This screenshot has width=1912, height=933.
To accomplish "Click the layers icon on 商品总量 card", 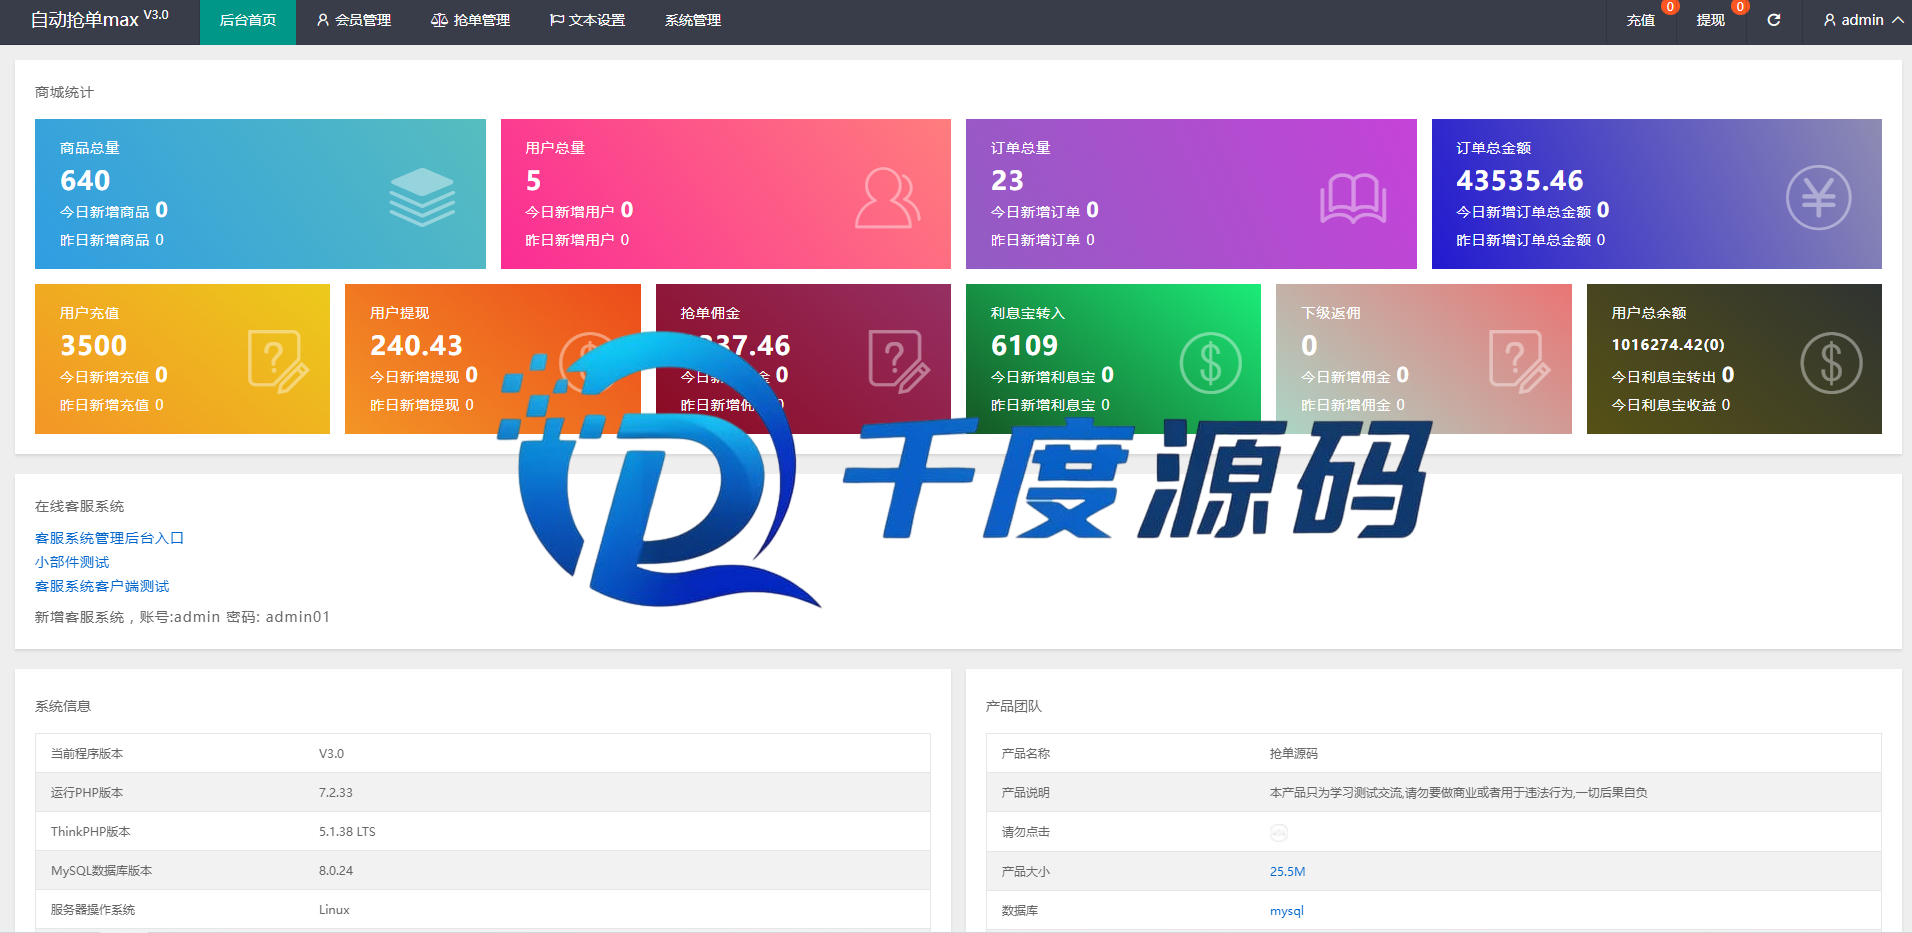I will (422, 197).
